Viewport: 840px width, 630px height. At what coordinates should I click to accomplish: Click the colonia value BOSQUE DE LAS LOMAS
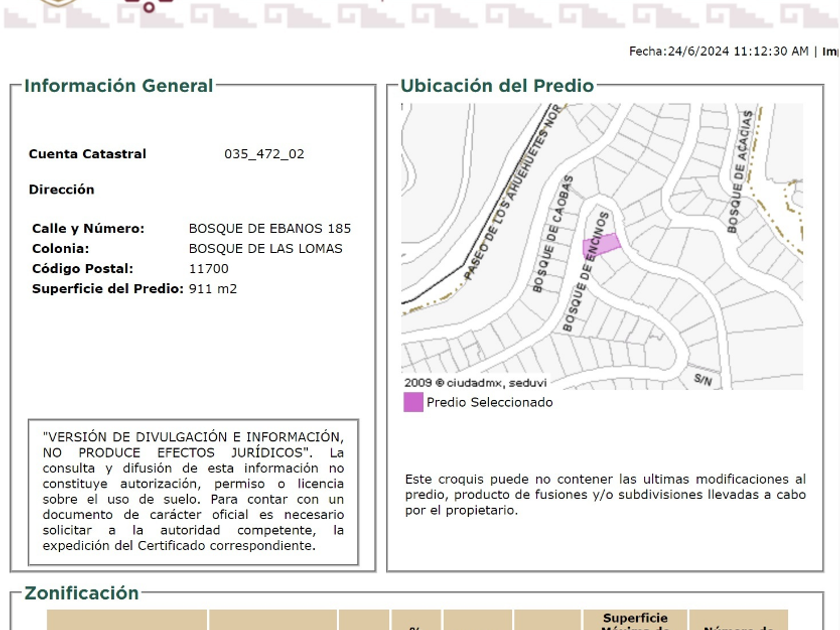point(265,248)
